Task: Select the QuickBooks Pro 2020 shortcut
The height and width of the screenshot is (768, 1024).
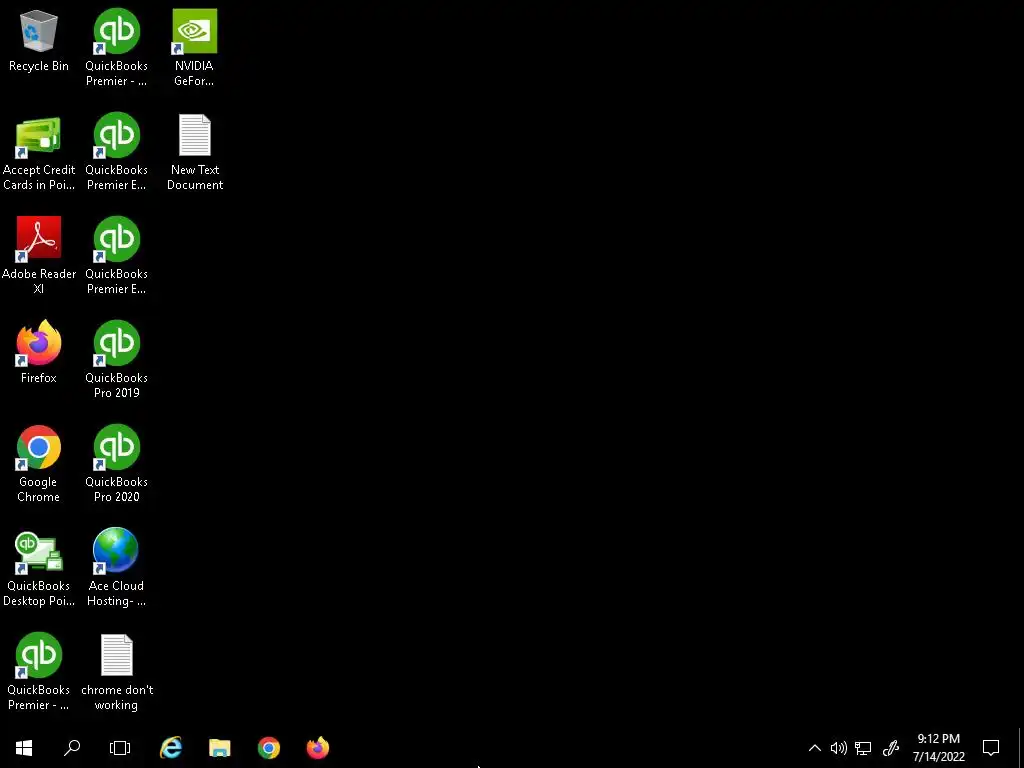Action: click(x=116, y=464)
